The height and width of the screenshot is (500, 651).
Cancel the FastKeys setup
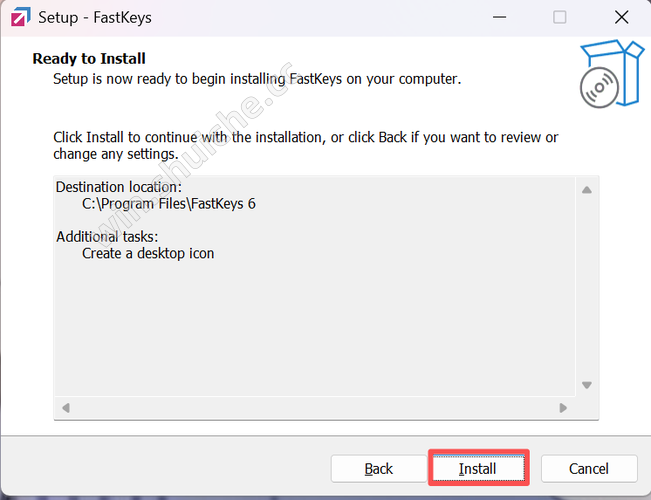(x=589, y=468)
